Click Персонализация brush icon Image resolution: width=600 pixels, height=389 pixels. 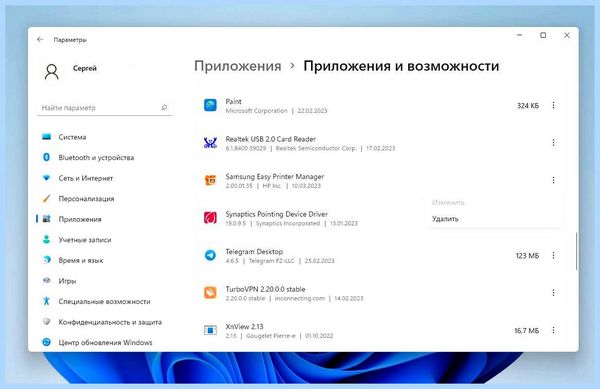coord(46,198)
